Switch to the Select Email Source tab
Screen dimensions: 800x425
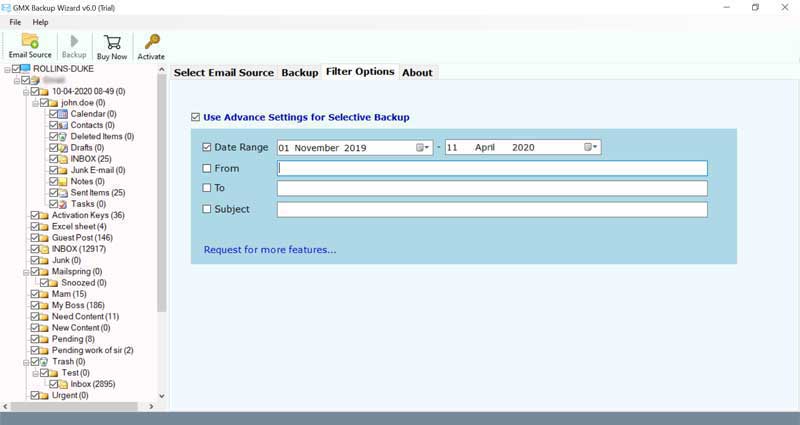(x=224, y=72)
